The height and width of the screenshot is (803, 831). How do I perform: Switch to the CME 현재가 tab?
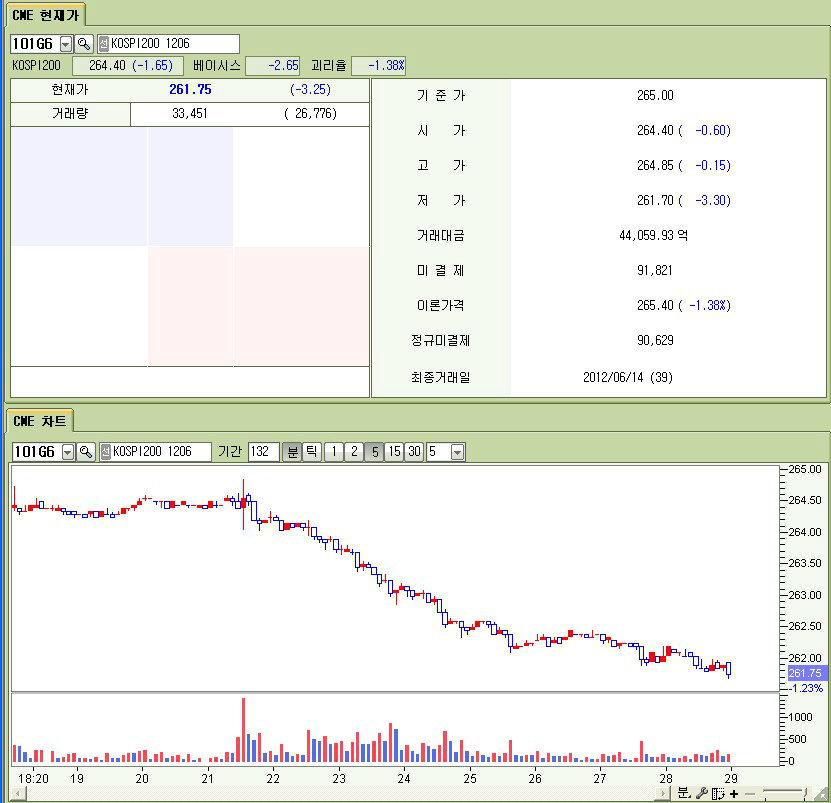tap(47, 14)
